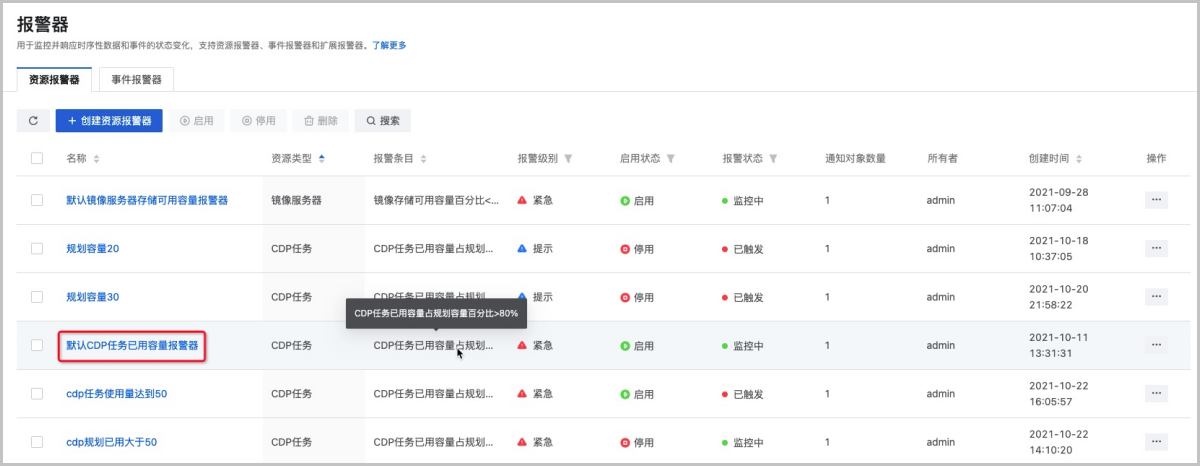
Task: Toggle the select-all checkbox in header
Action: tap(37, 158)
